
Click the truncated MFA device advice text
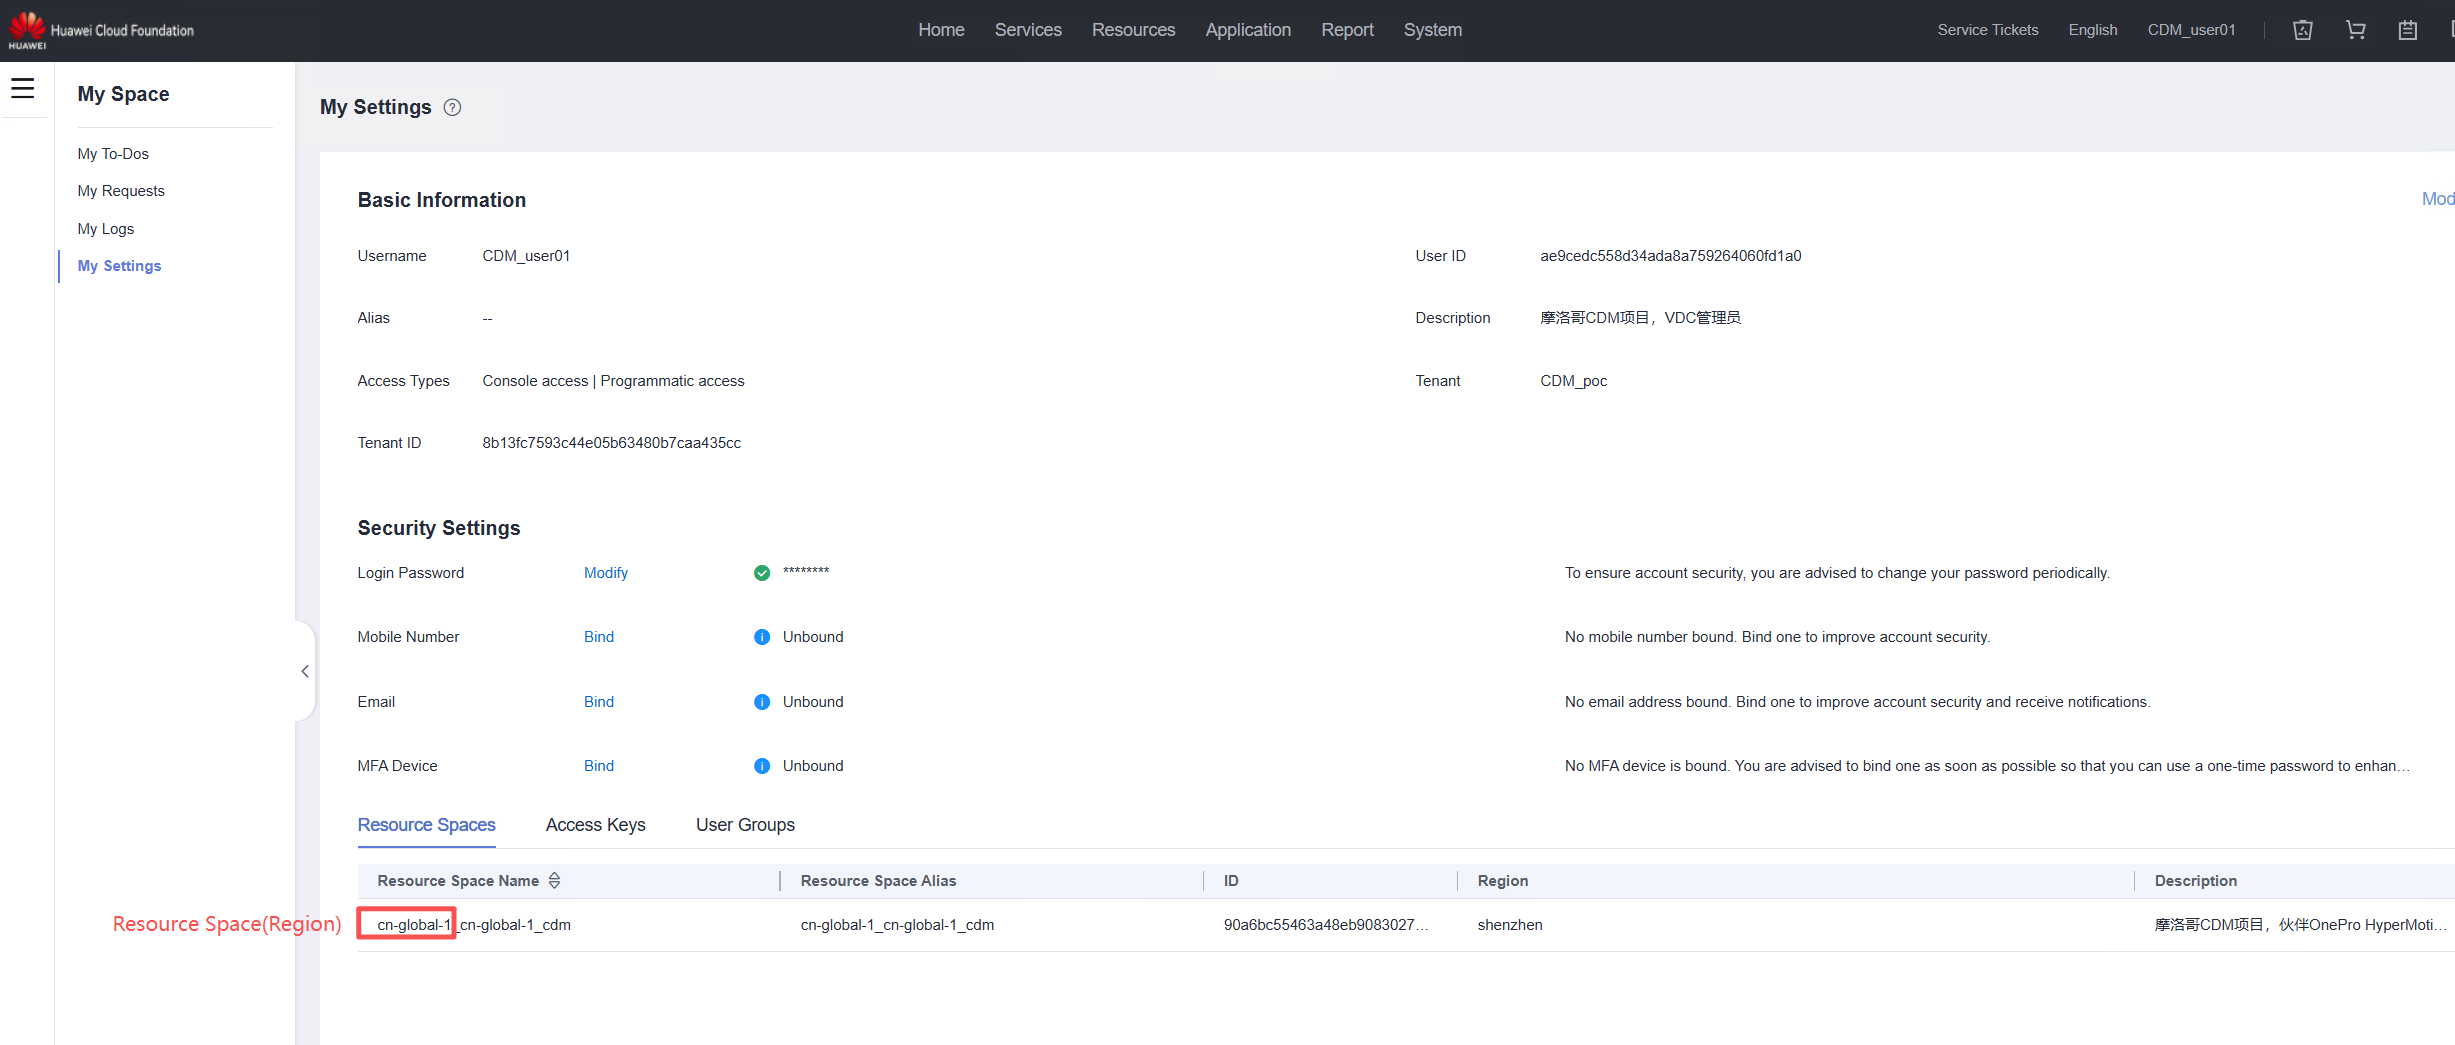pyautogui.click(x=1987, y=766)
